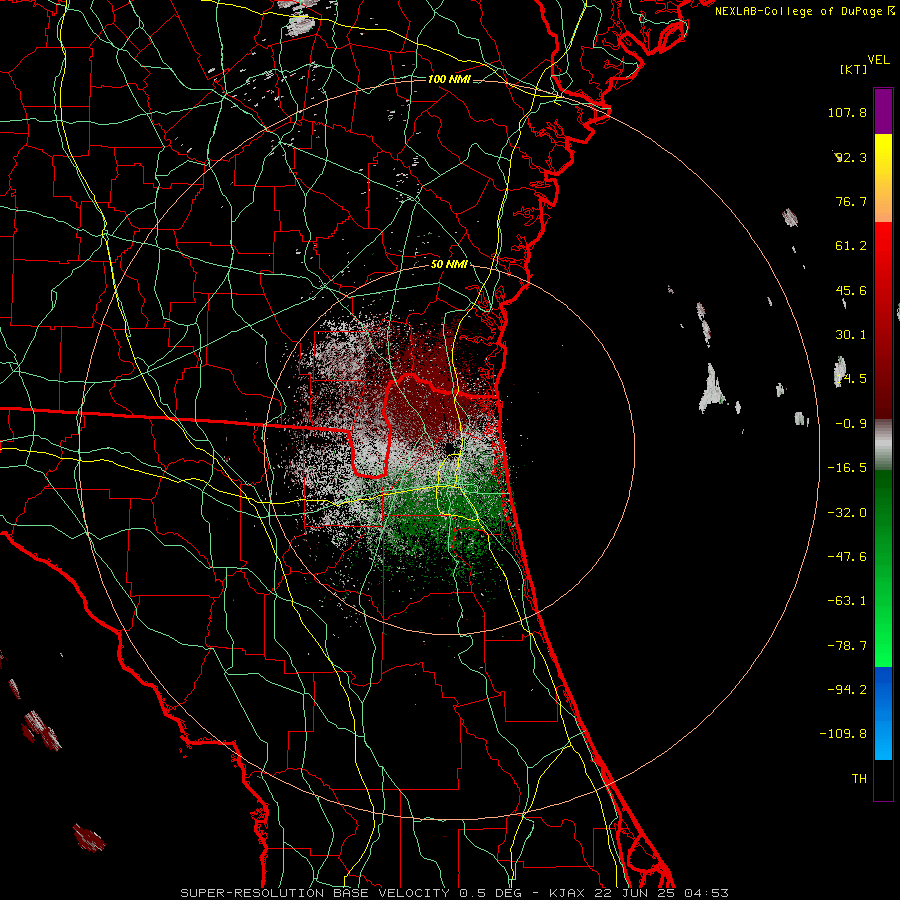Click the [KT] units label
Screen dimensions: 900x900
[853, 69]
